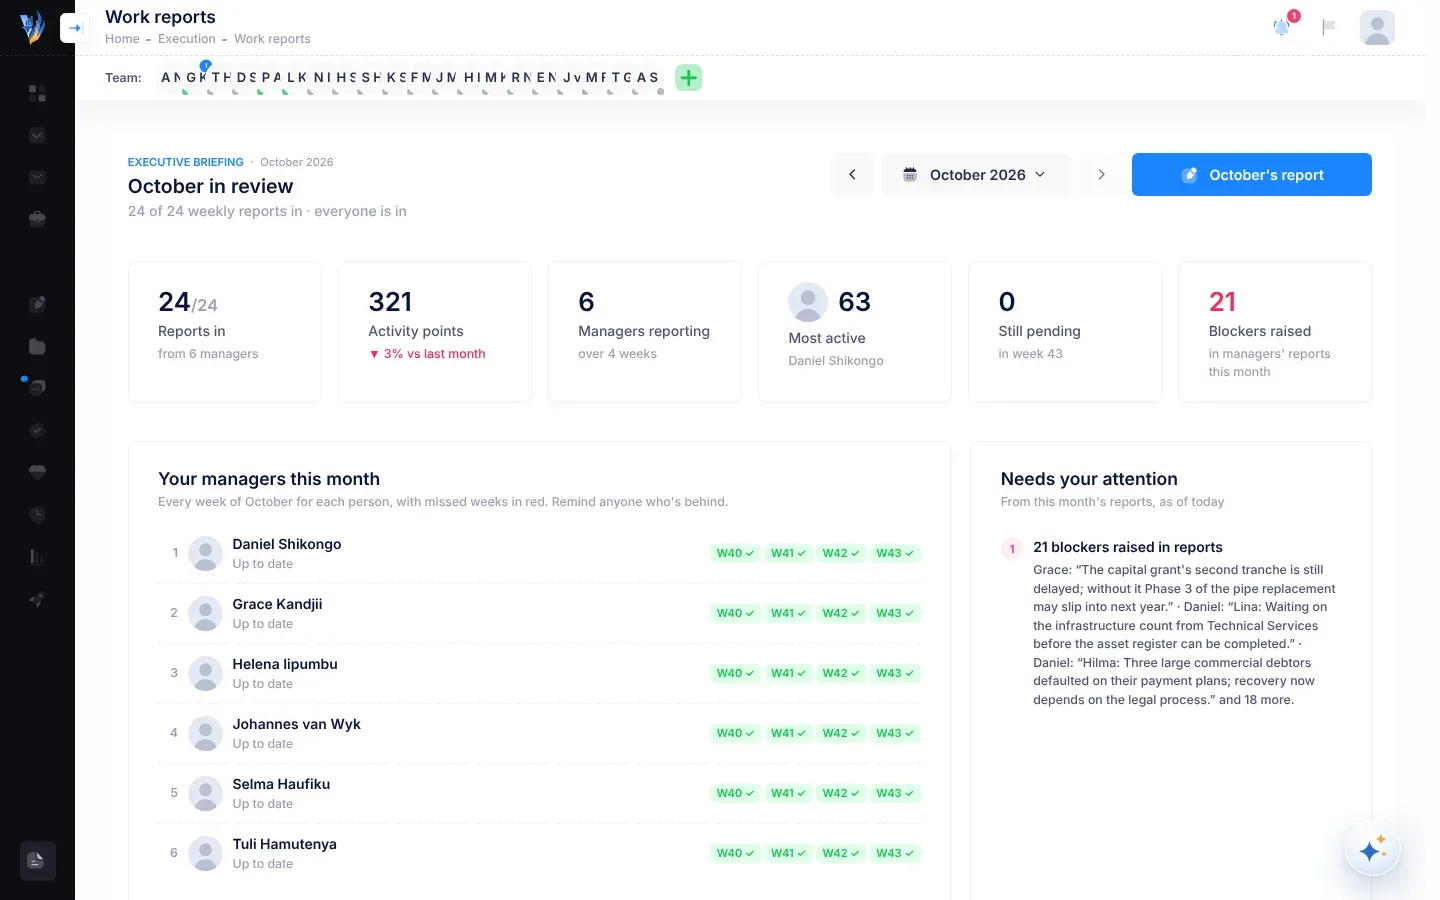The image size is (1440, 900).
Task: Click the Most active stat card
Action: [x=855, y=332]
